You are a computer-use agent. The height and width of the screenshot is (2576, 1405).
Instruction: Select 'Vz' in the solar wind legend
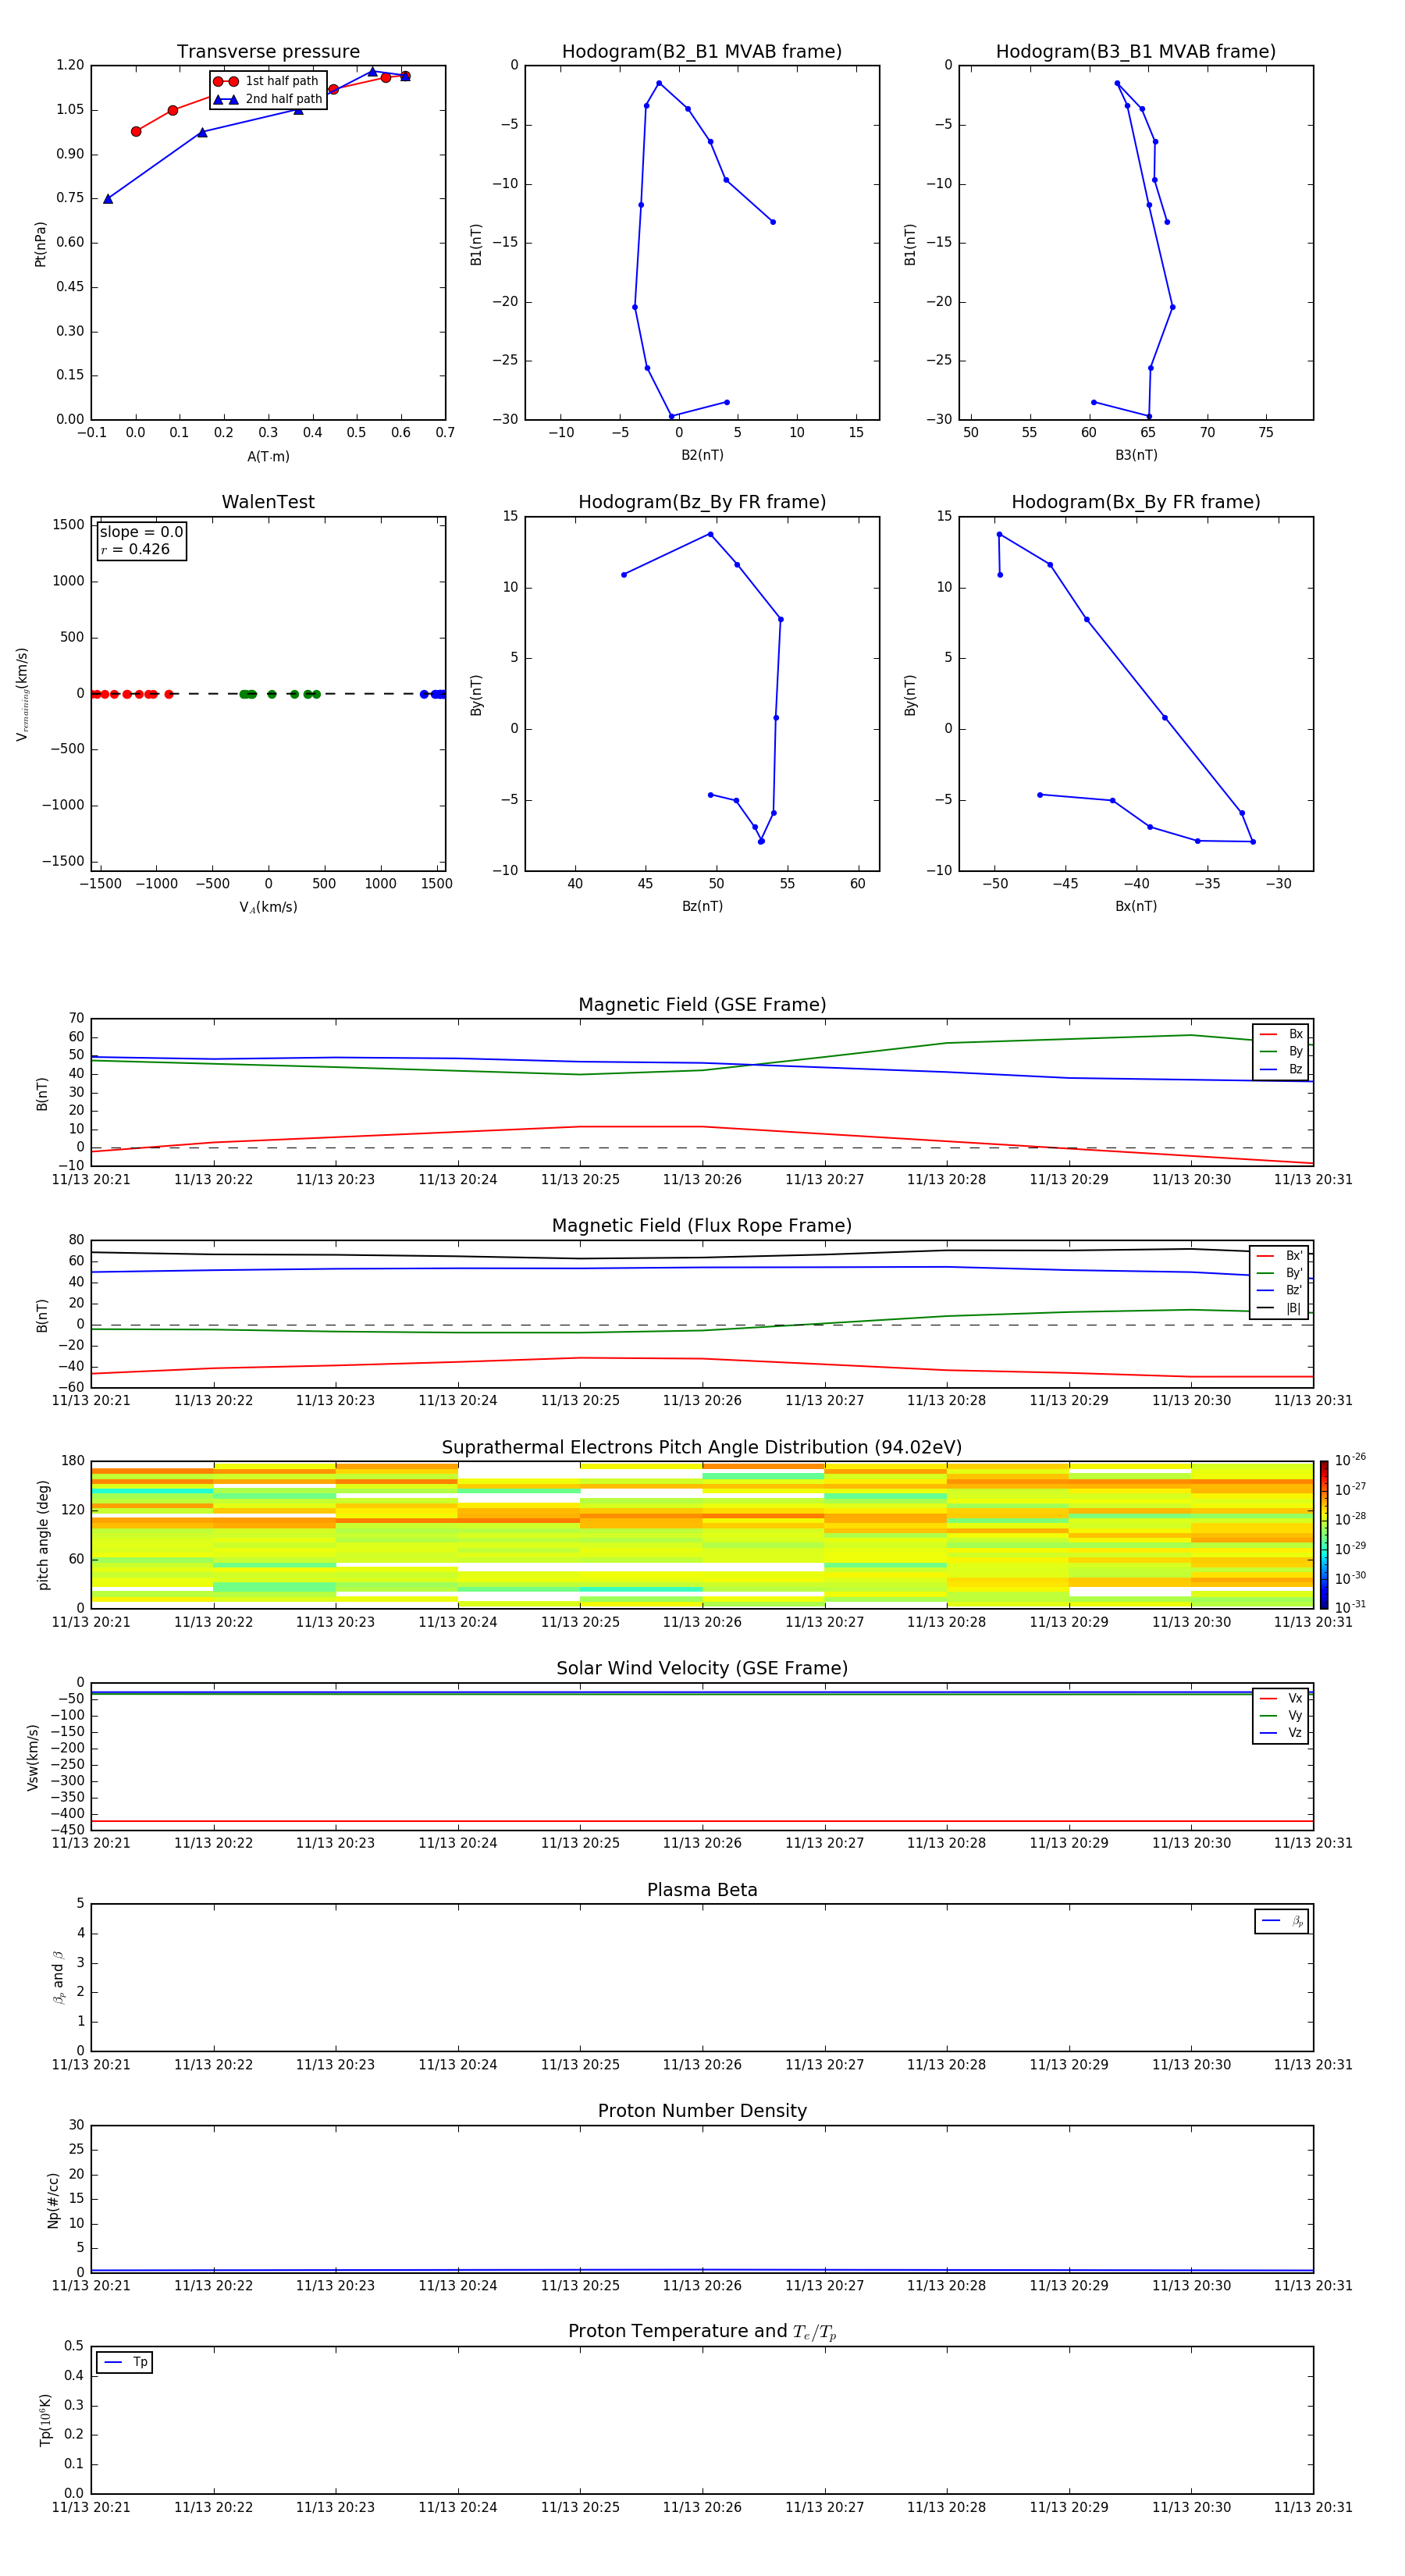(1282, 1733)
